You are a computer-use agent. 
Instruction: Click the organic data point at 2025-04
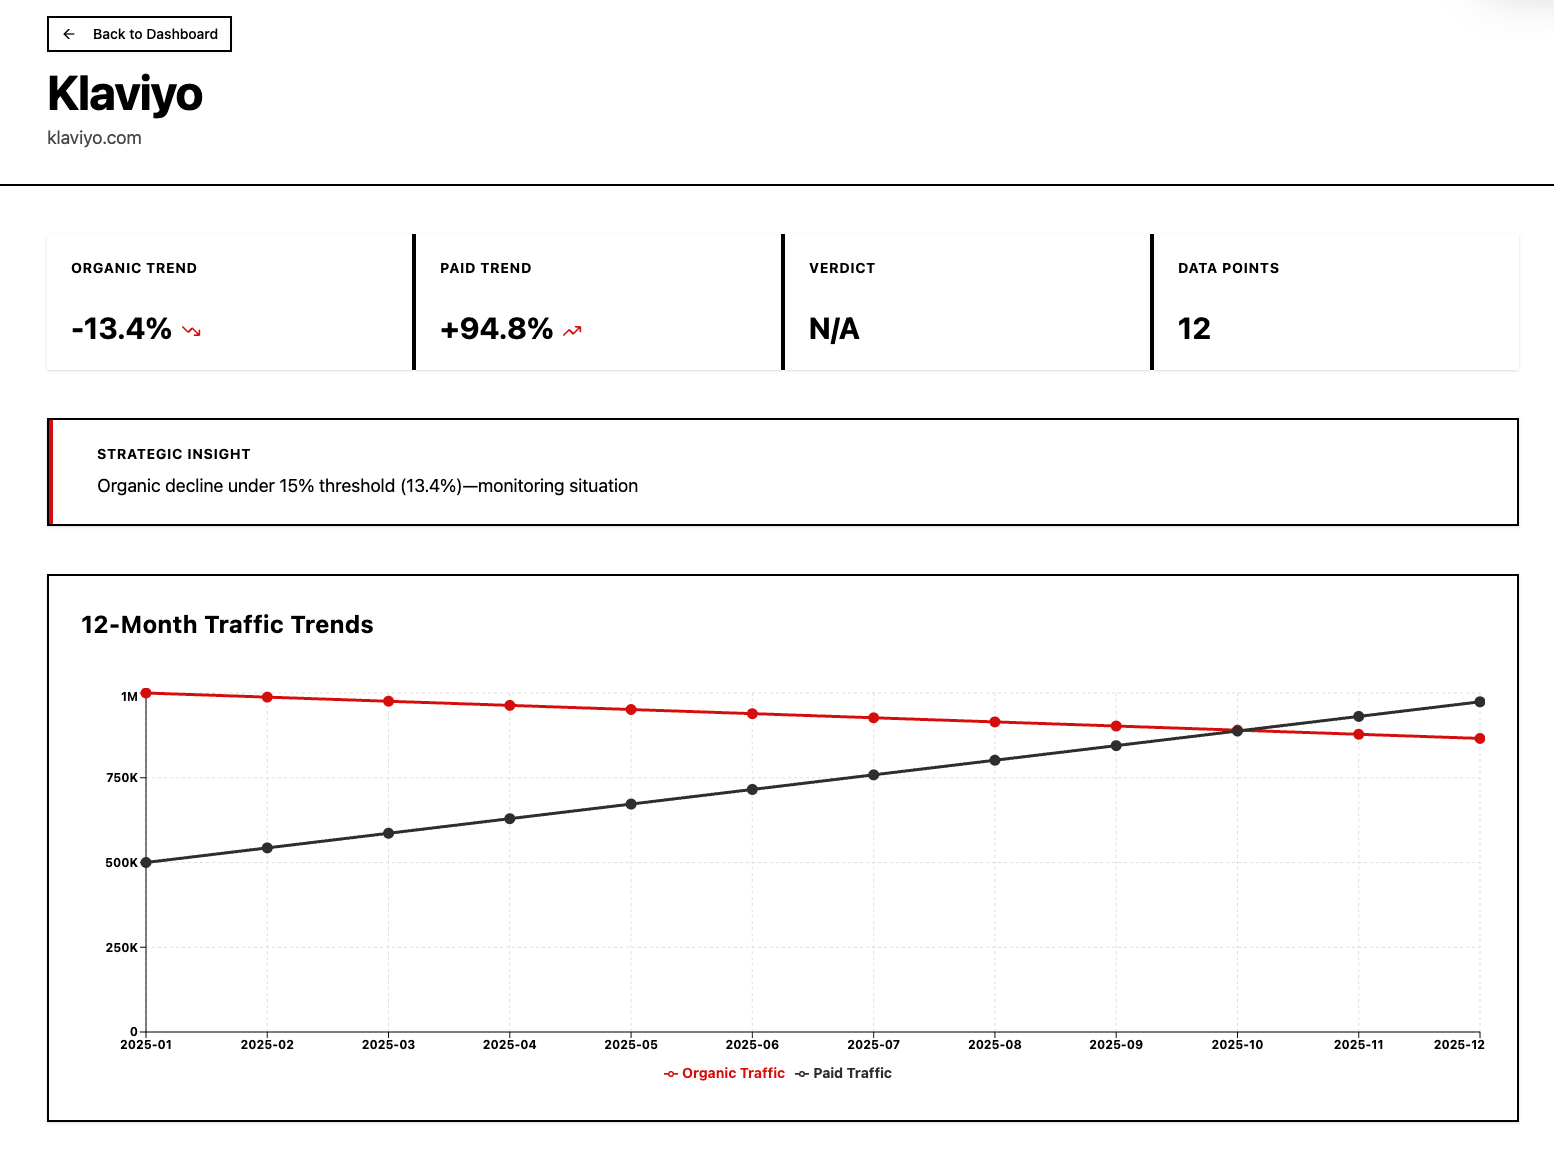510,705
